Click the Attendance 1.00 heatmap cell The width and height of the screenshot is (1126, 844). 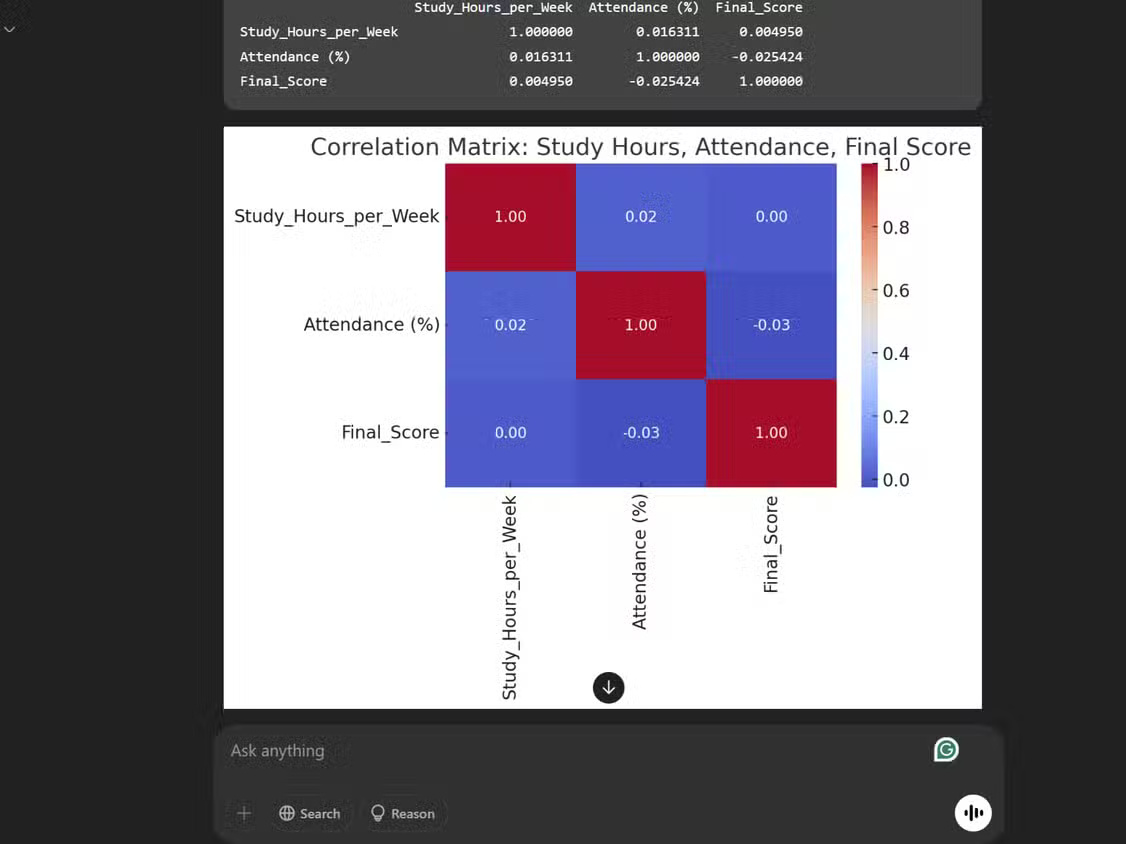pyautogui.click(x=641, y=325)
